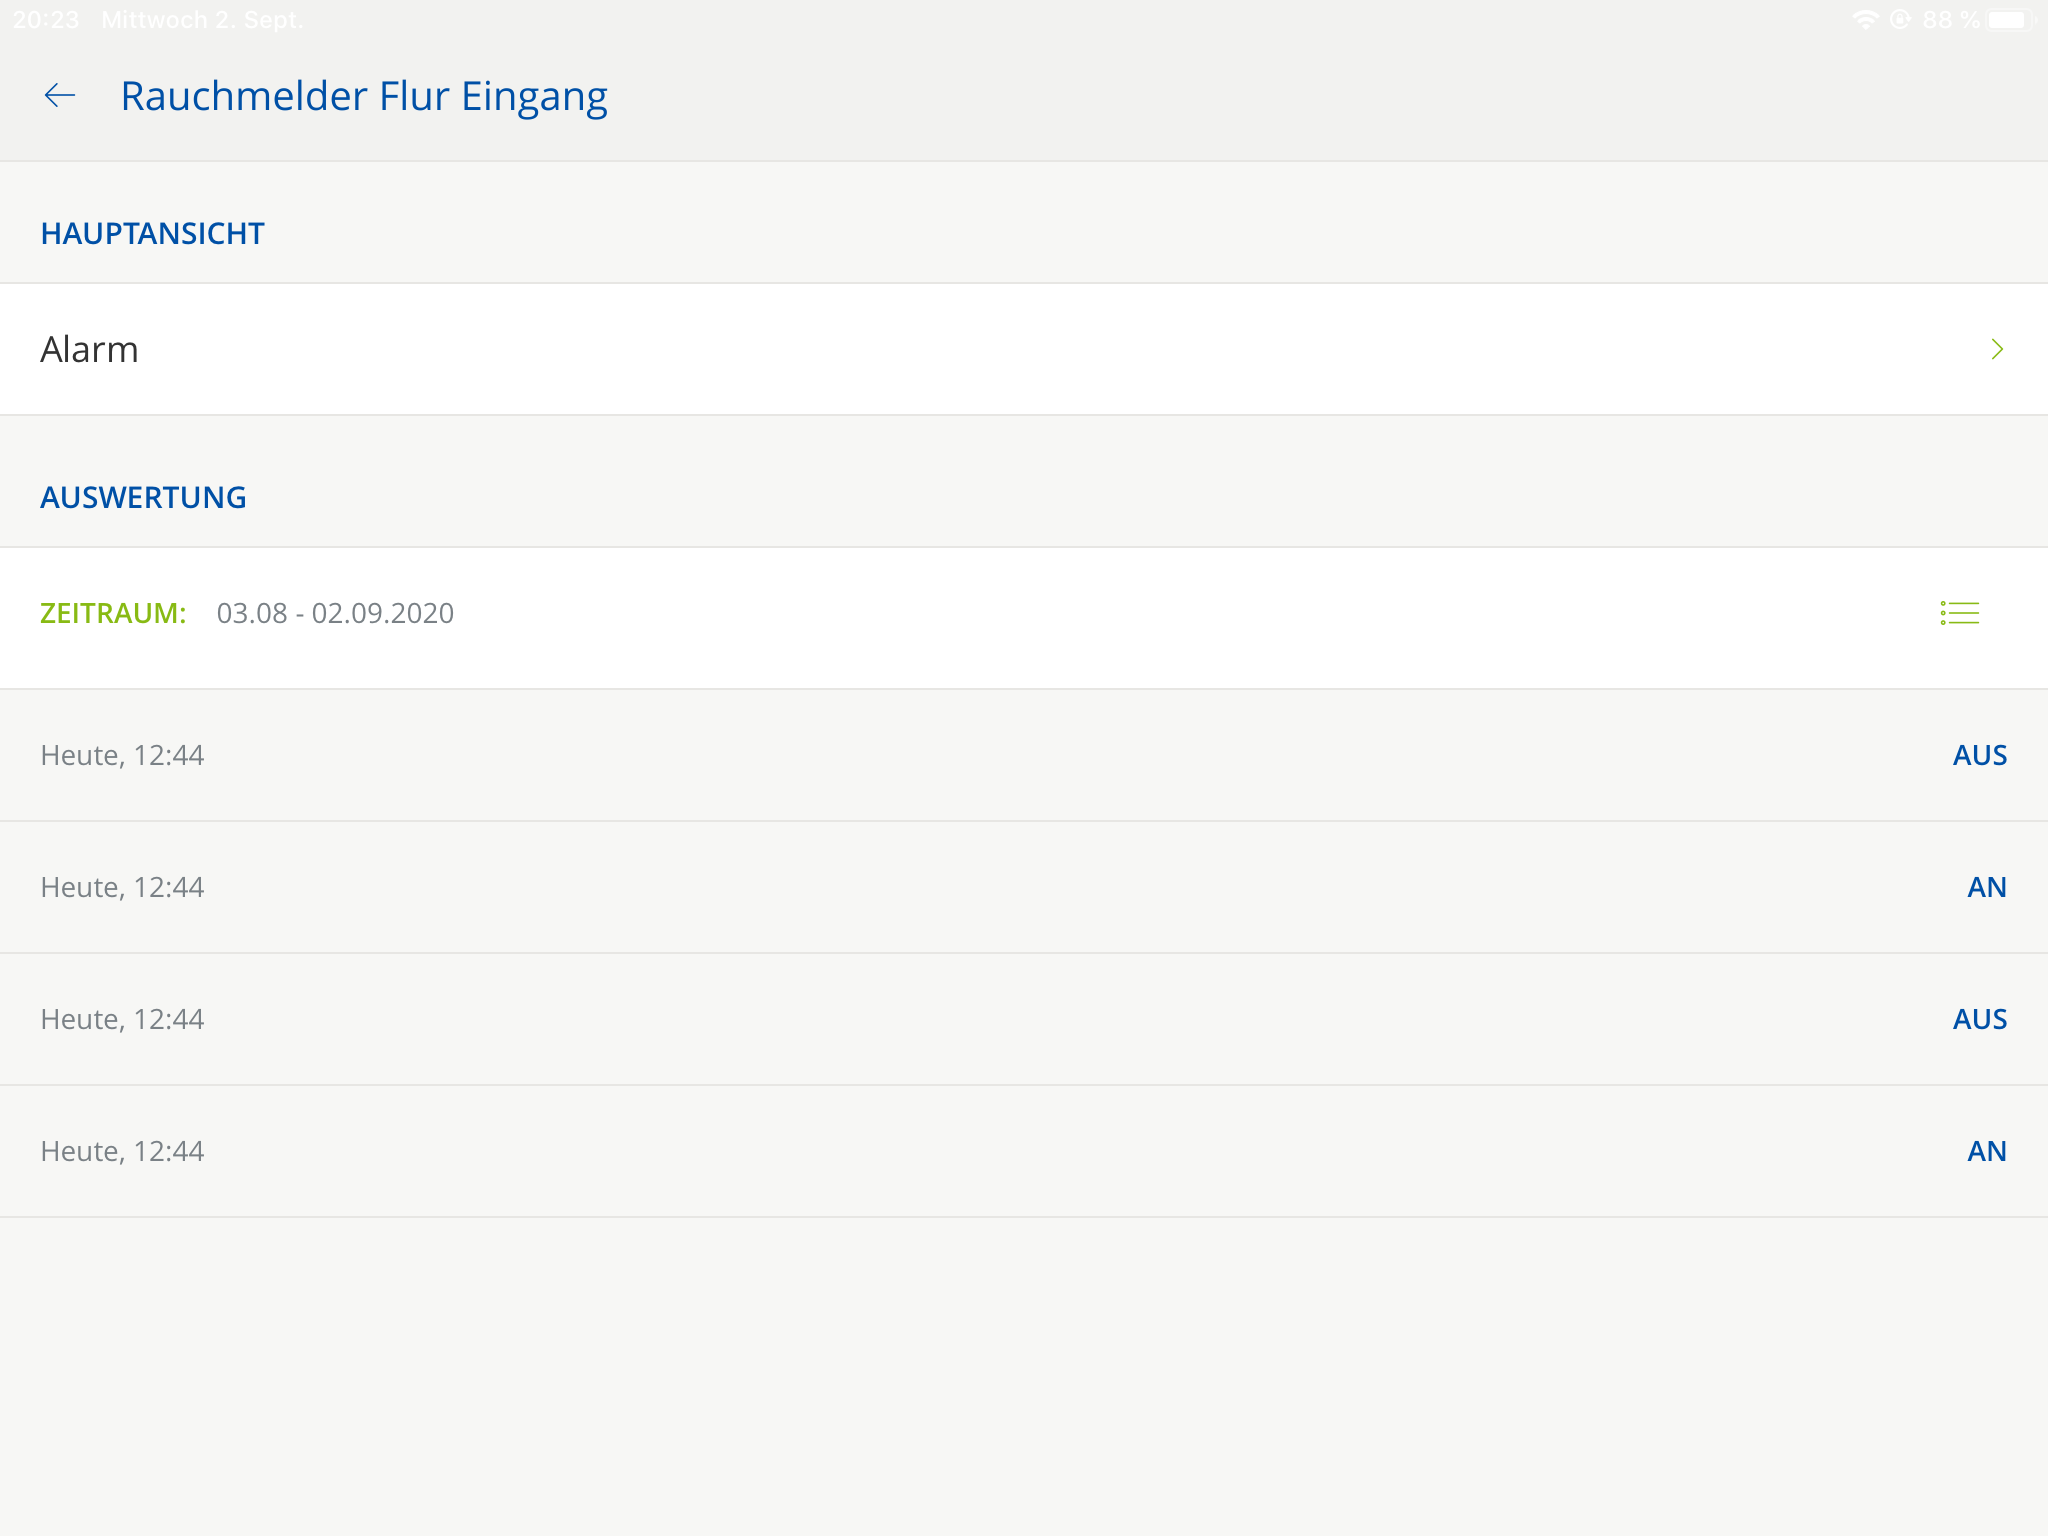Select the topmost AUS log entry
Screen dimensions: 2048x1536
pos(1979,755)
